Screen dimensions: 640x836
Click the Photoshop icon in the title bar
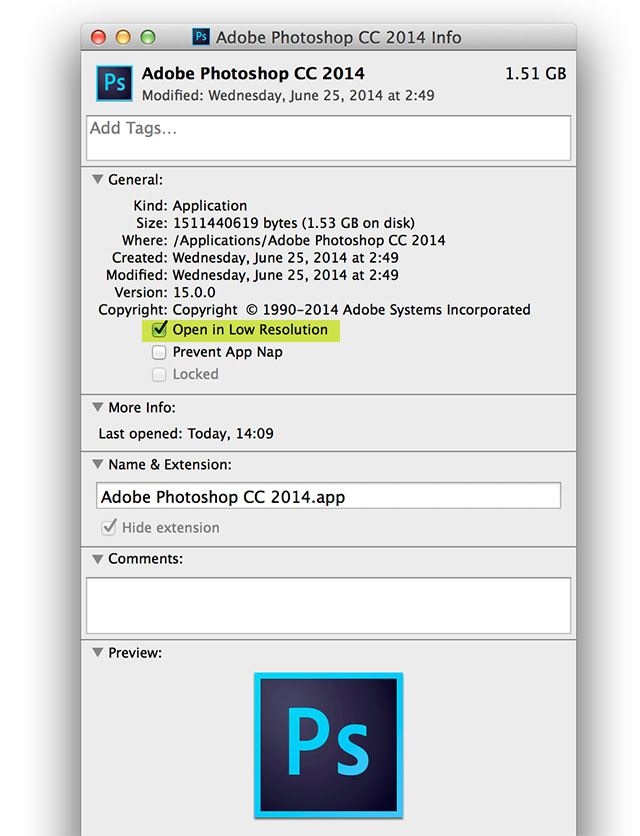coord(201,37)
